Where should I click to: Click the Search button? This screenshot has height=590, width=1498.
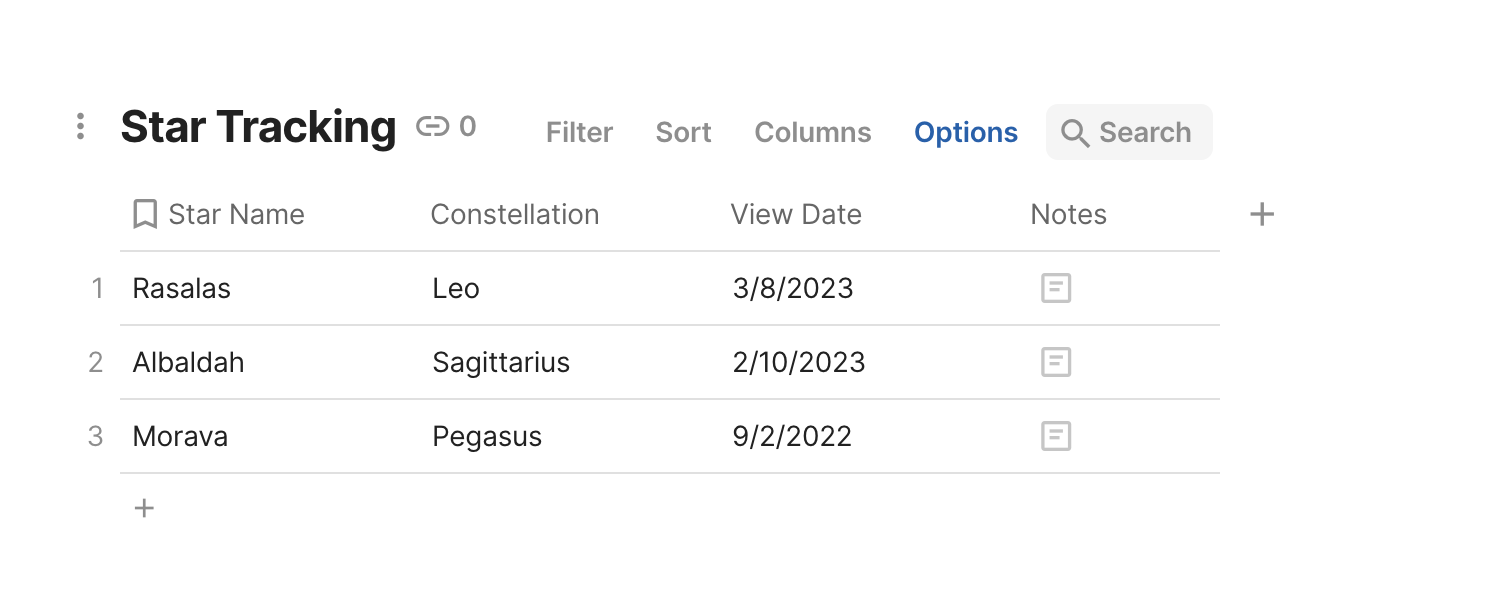1129,131
